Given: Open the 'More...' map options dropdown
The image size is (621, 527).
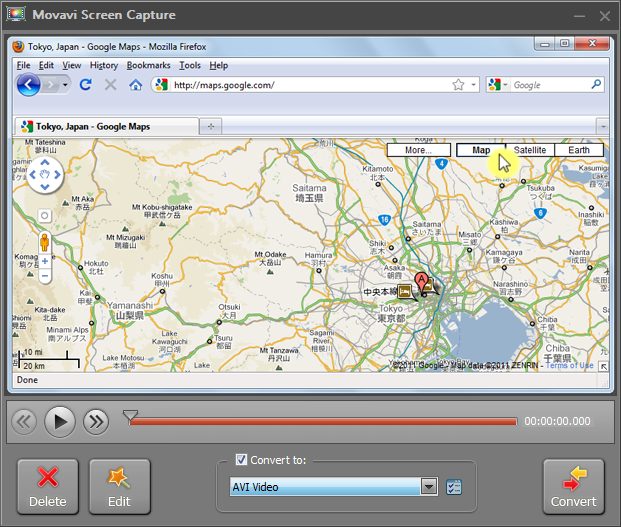Looking at the screenshot, I should point(419,150).
